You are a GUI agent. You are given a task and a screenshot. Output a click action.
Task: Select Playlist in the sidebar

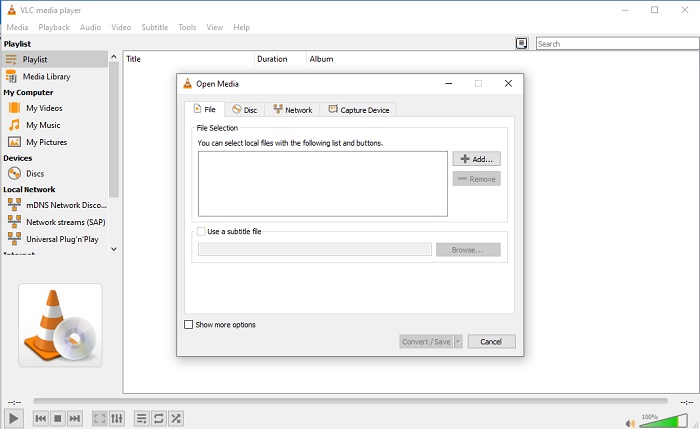click(x=54, y=59)
